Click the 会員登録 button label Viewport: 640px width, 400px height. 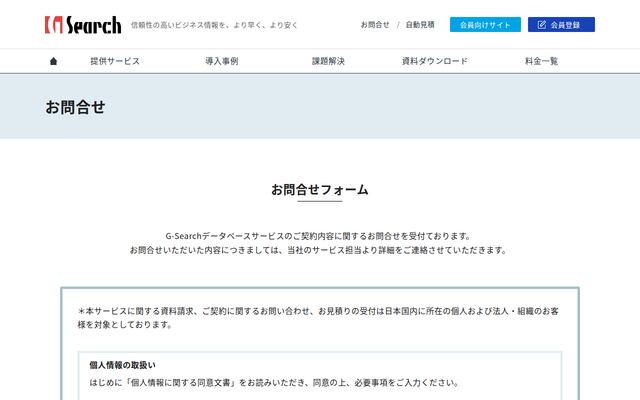[565, 25]
